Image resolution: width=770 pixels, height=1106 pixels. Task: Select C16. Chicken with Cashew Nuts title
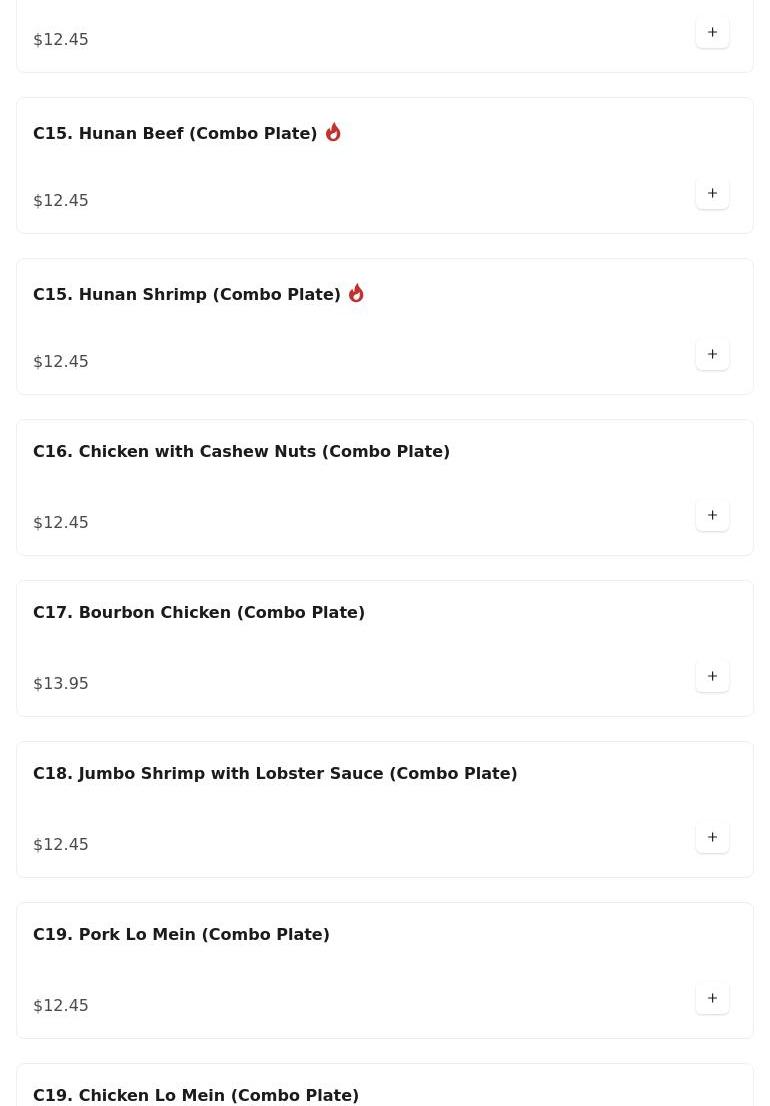tap(241, 451)
